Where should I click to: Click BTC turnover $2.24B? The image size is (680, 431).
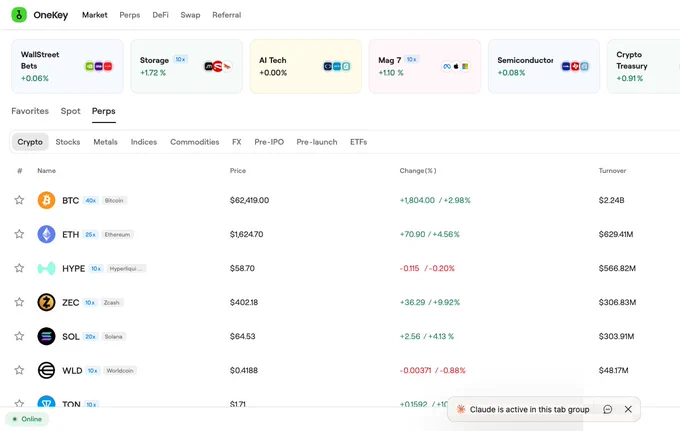(x=611, y=200)
